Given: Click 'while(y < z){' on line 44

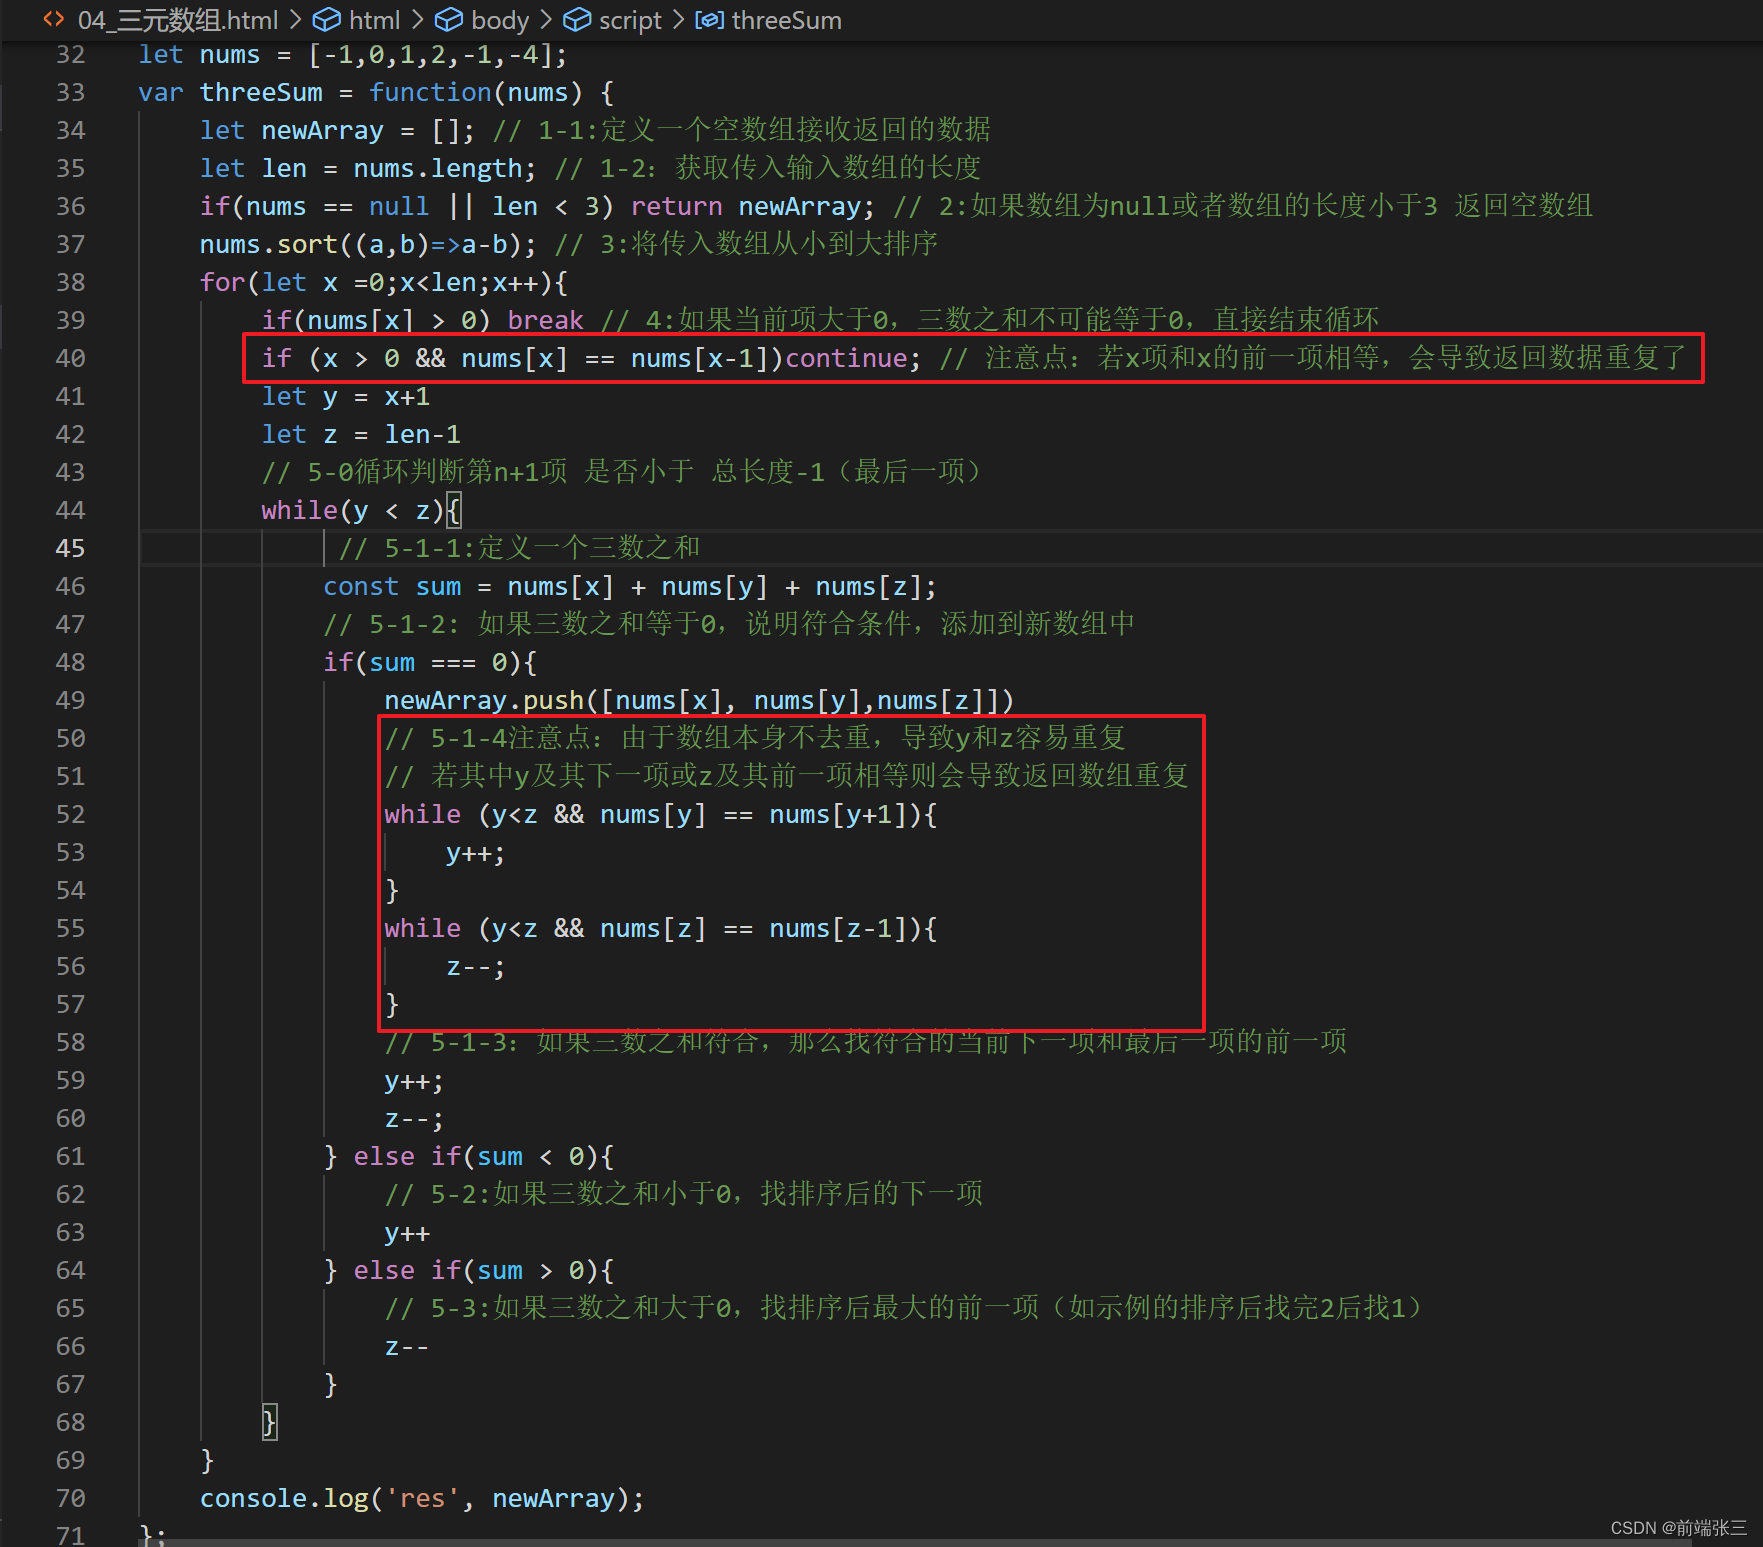Looking at the screenshot, I should tap(361, 510).
